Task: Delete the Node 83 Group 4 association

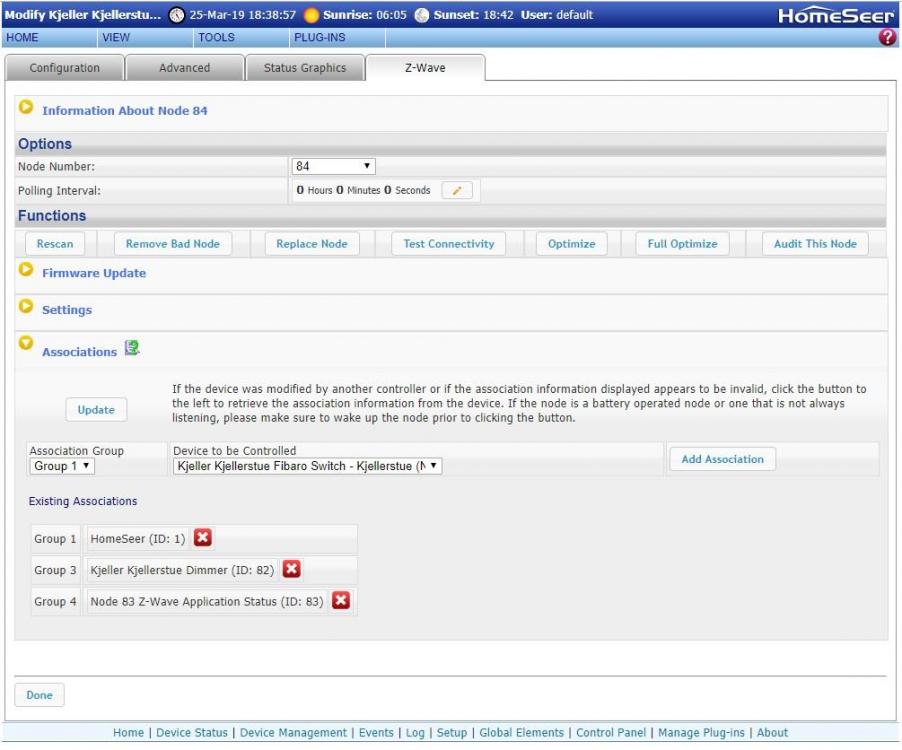Action: click(341, 601)
